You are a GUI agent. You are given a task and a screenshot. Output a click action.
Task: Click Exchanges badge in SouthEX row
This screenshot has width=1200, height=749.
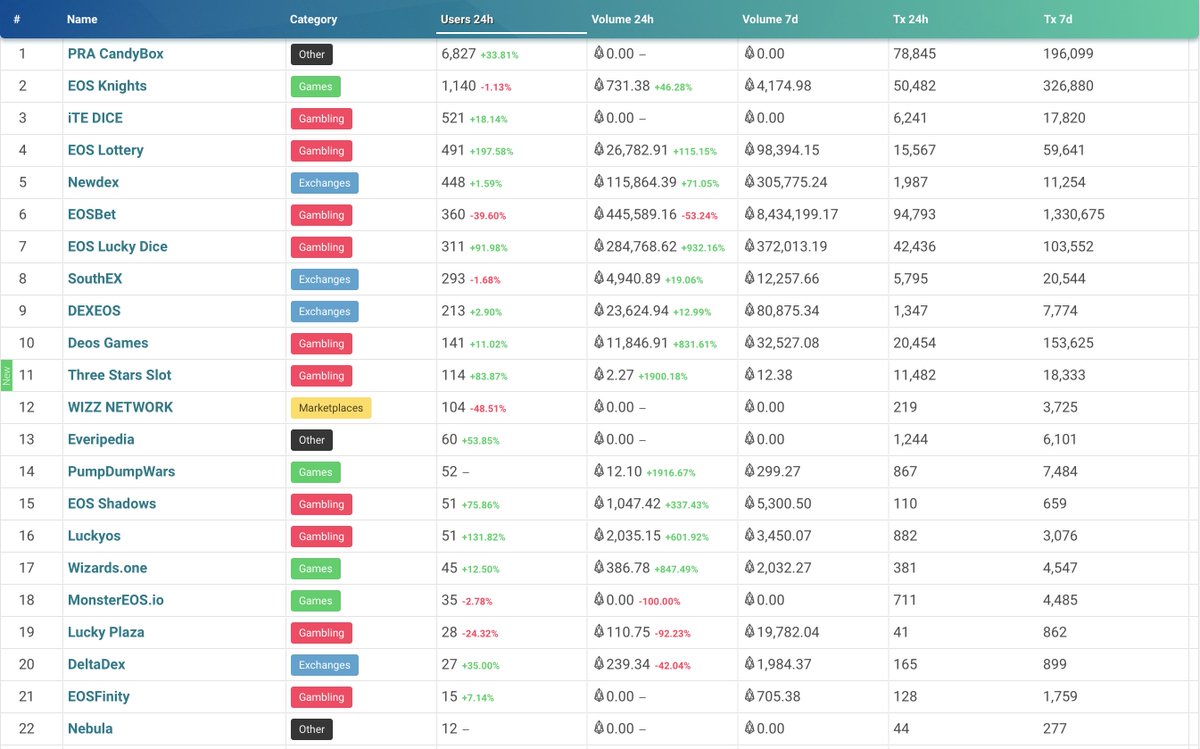point(324,279)
